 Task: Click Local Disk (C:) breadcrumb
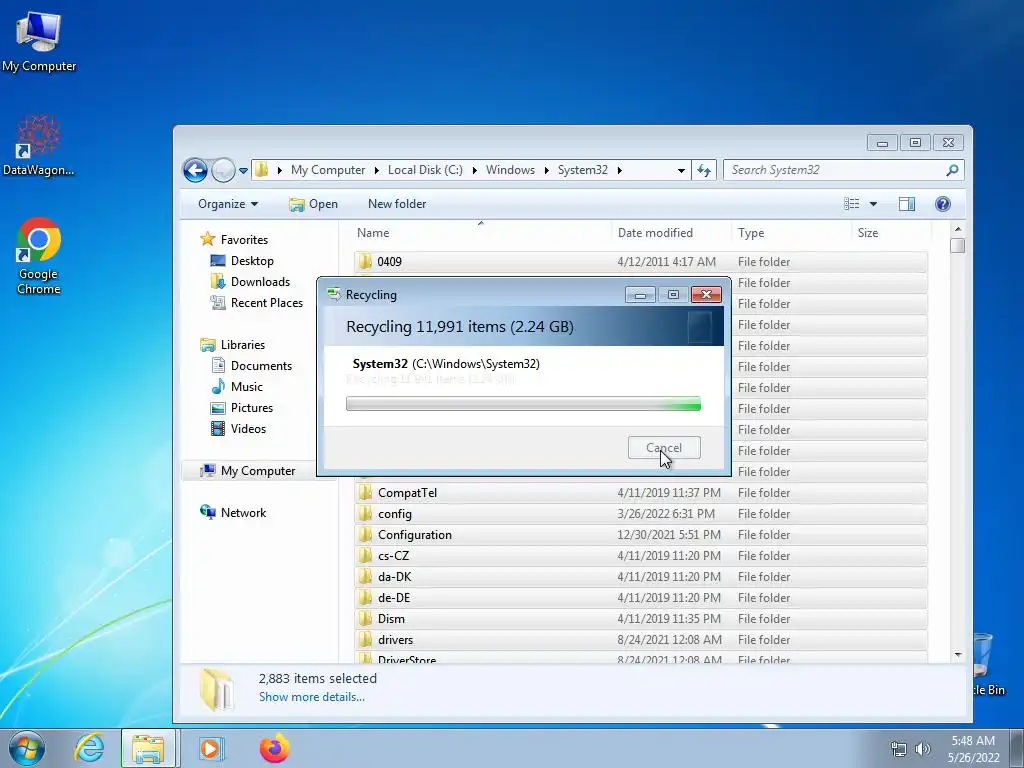click(425, 170)
